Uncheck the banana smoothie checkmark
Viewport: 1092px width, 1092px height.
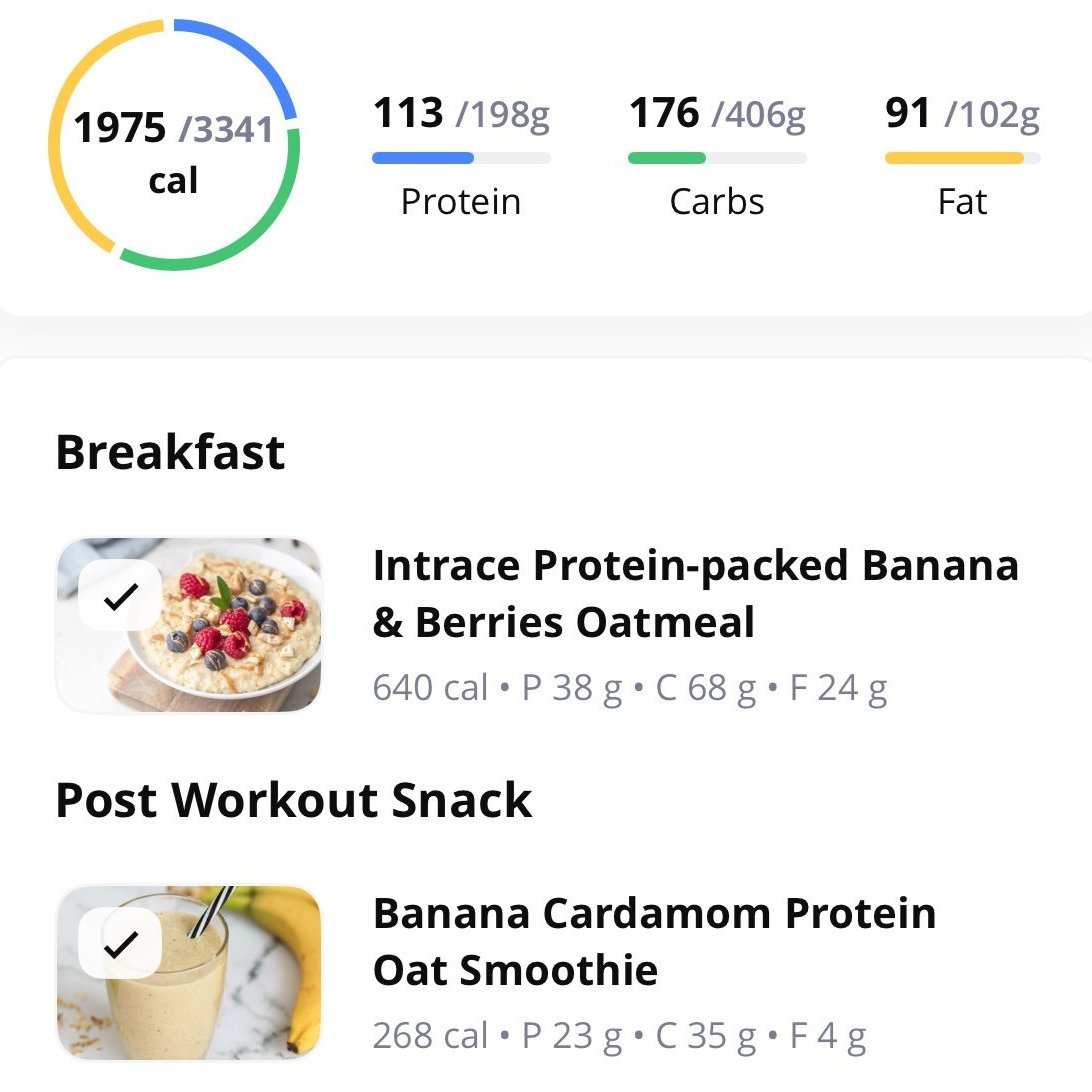[120, 943]
